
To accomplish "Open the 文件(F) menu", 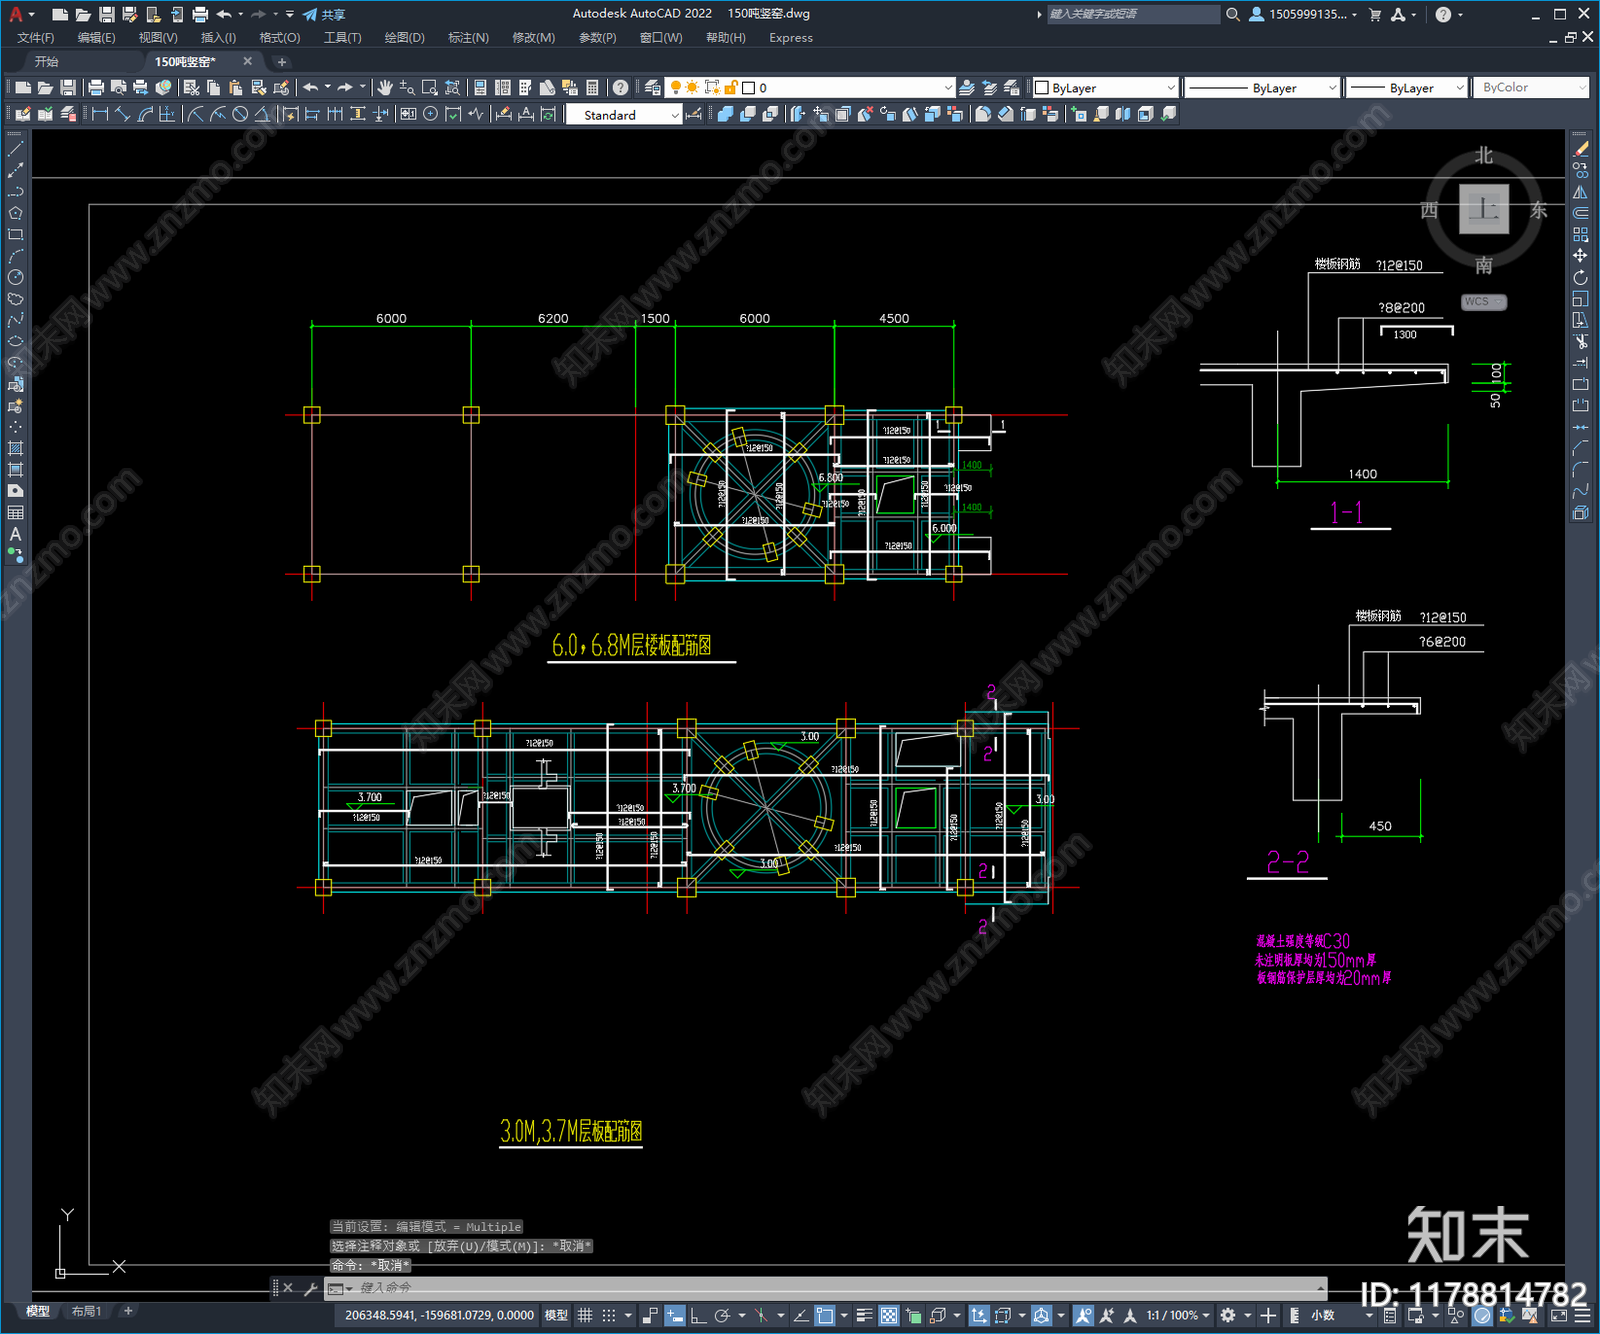I will click(x=36, y=38).
